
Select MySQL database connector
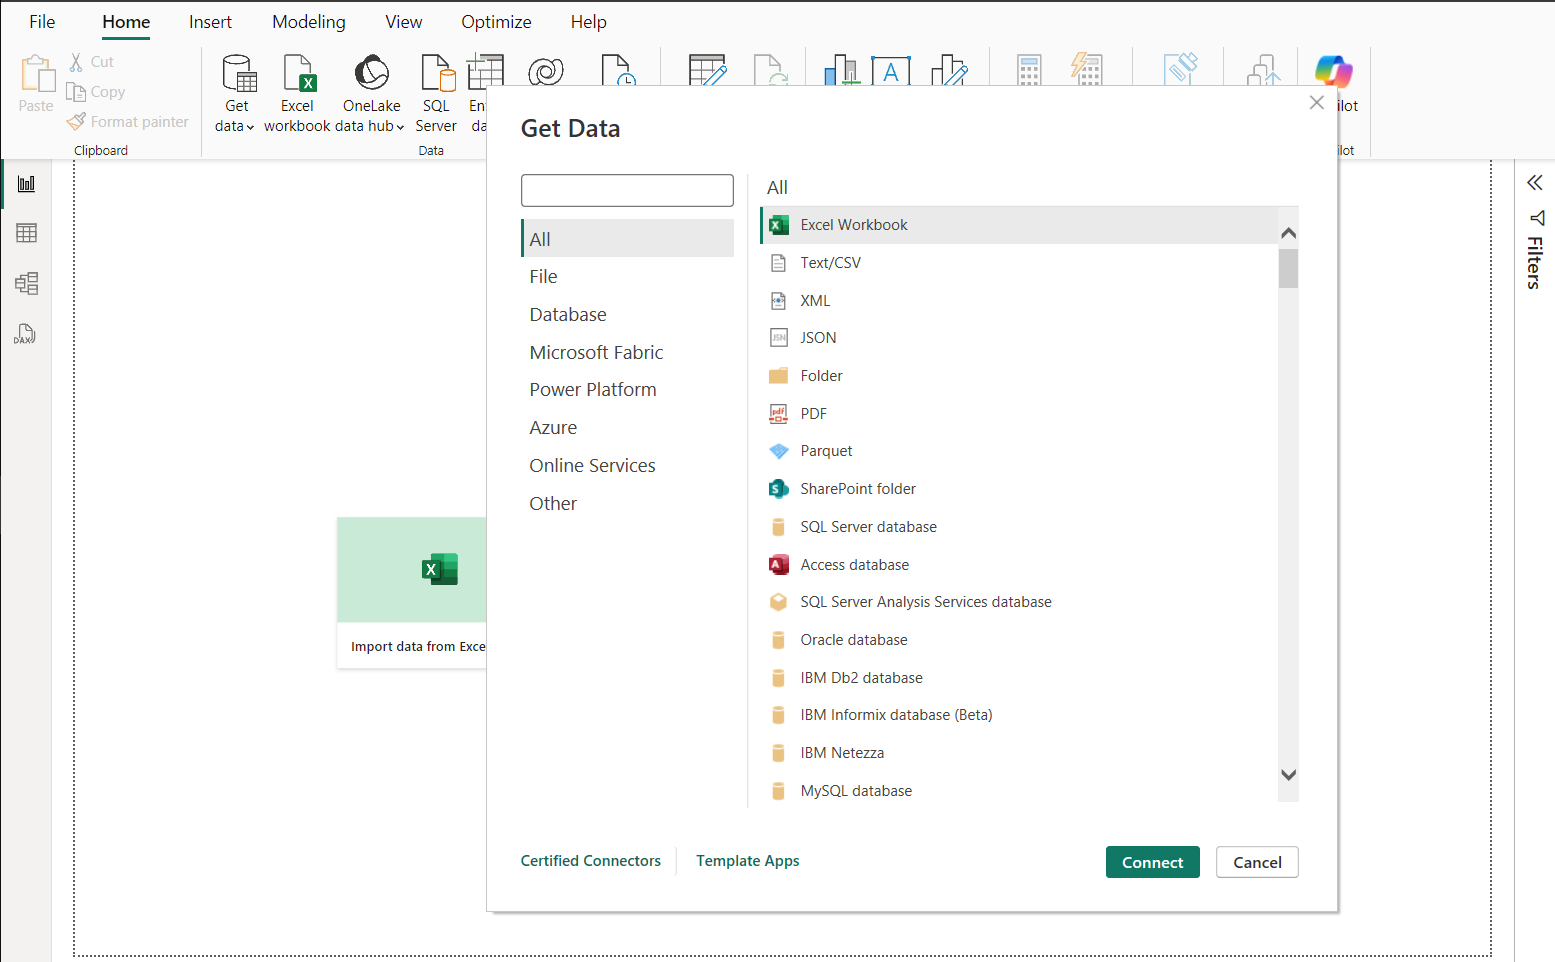(1019, 791)
